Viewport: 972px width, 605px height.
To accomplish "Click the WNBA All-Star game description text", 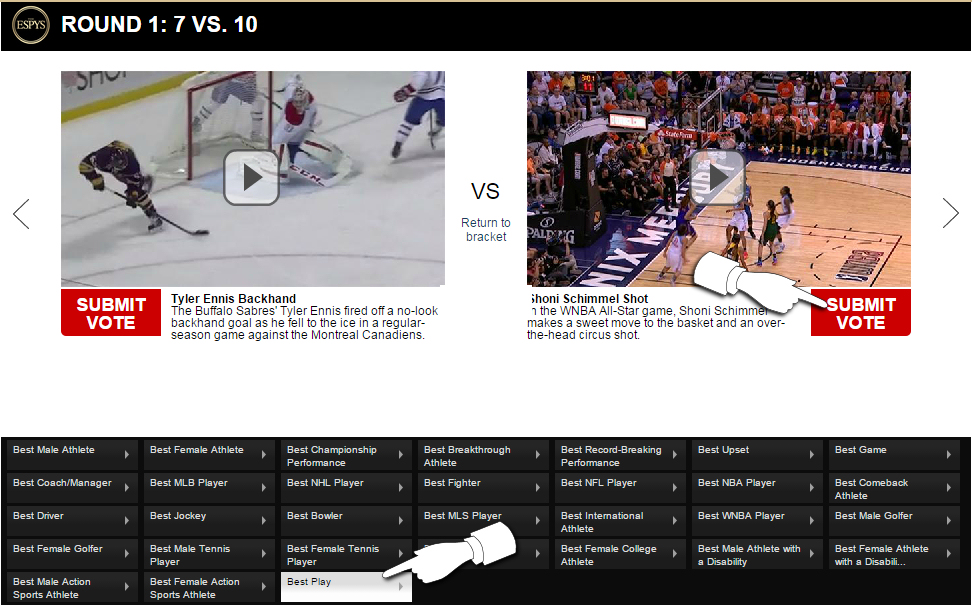I will (656, 323).
